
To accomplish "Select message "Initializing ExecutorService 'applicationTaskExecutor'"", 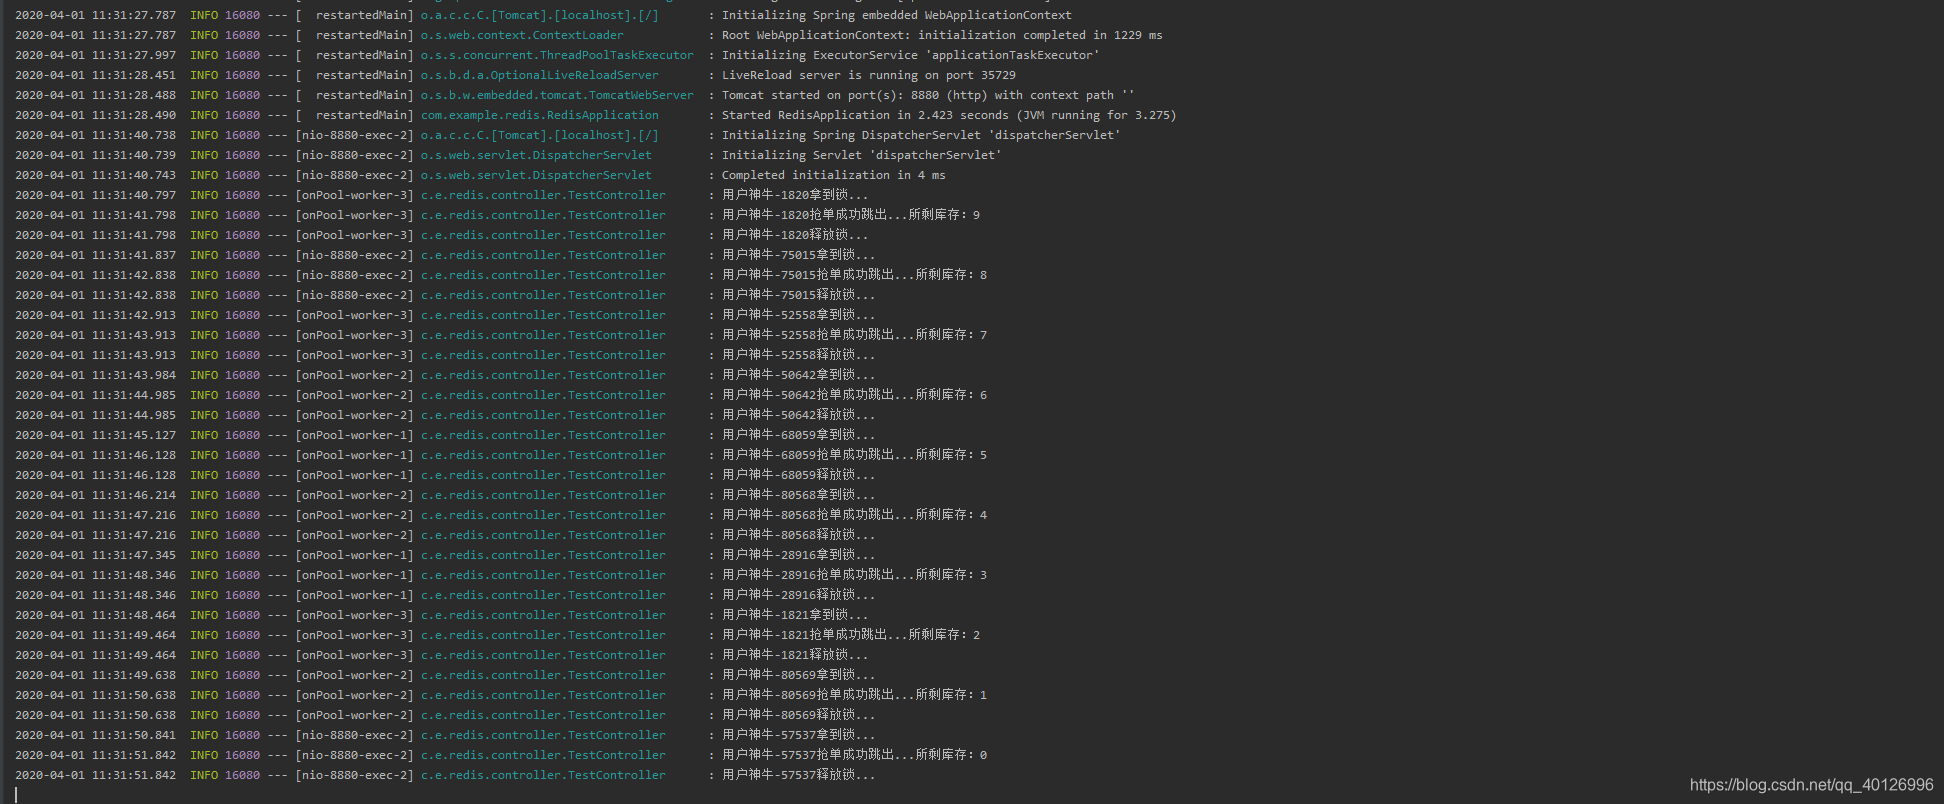I will coord(911,55).
